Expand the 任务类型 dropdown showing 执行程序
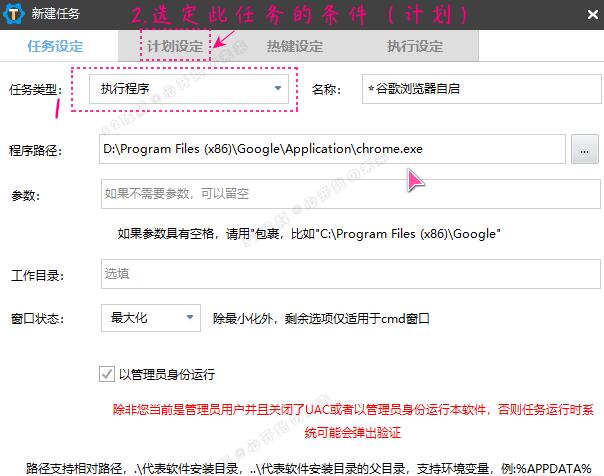 (x=189, y=89)
